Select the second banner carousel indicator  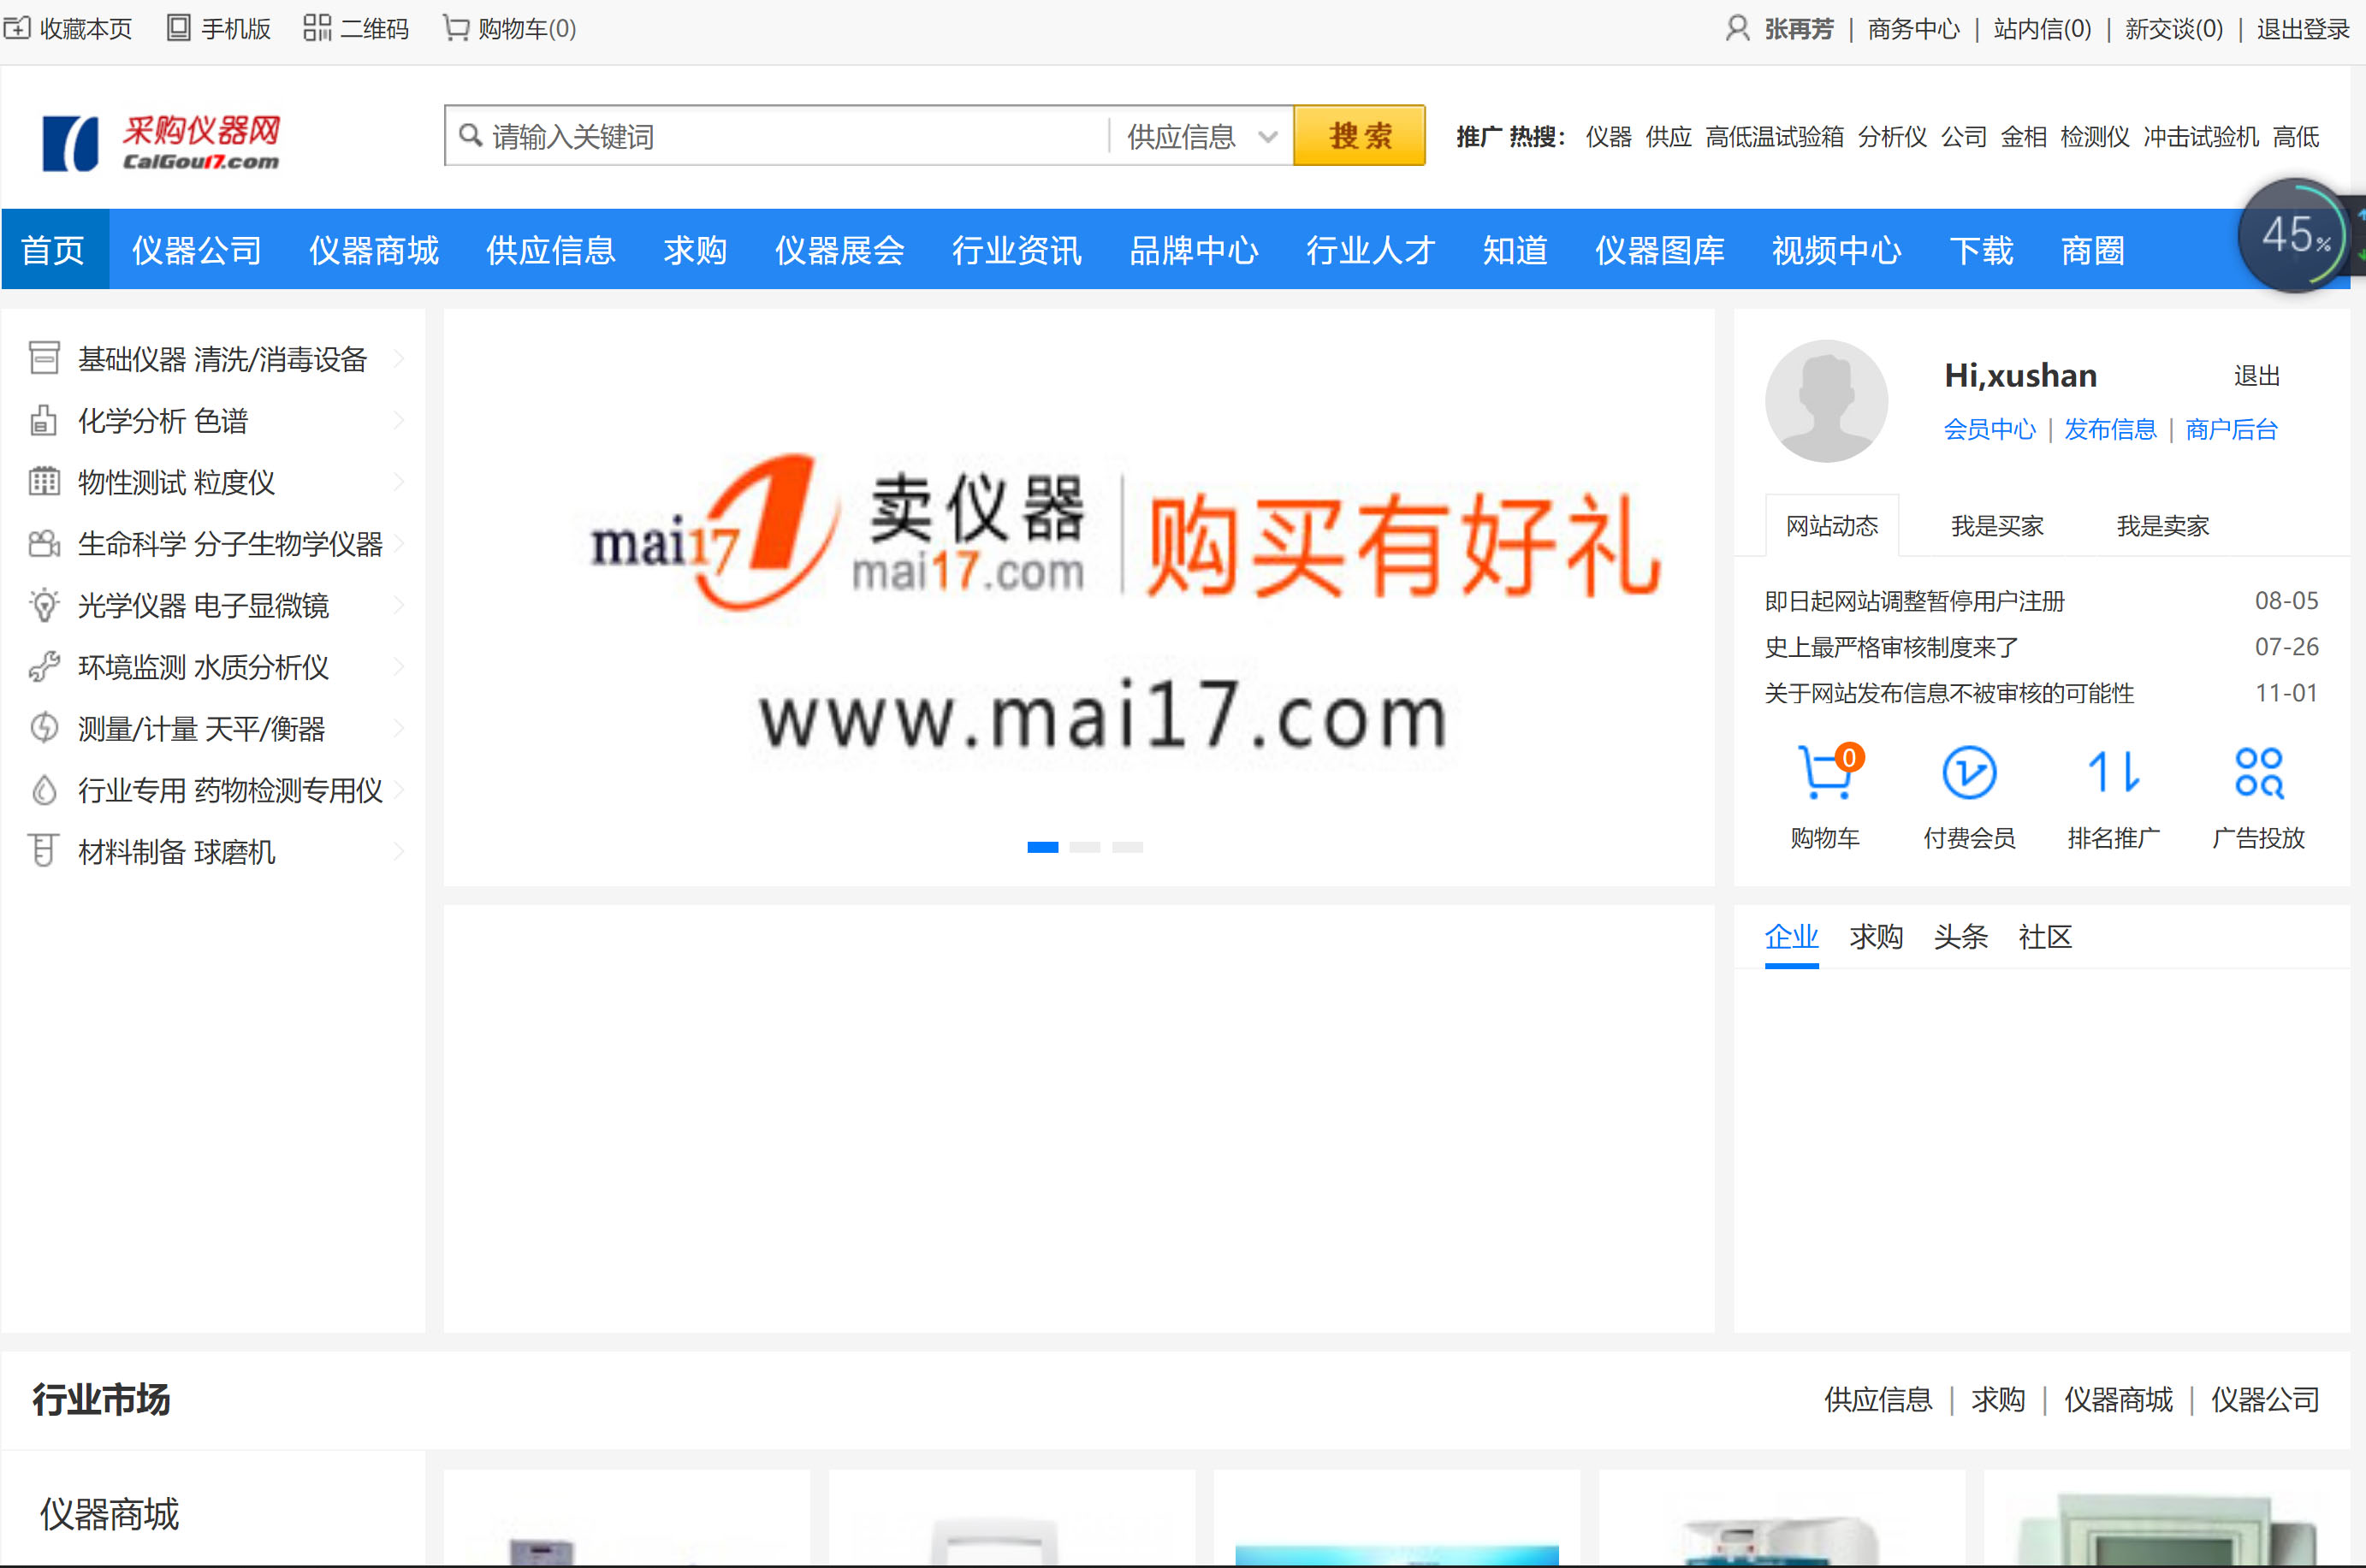(x=1085, y=847)
